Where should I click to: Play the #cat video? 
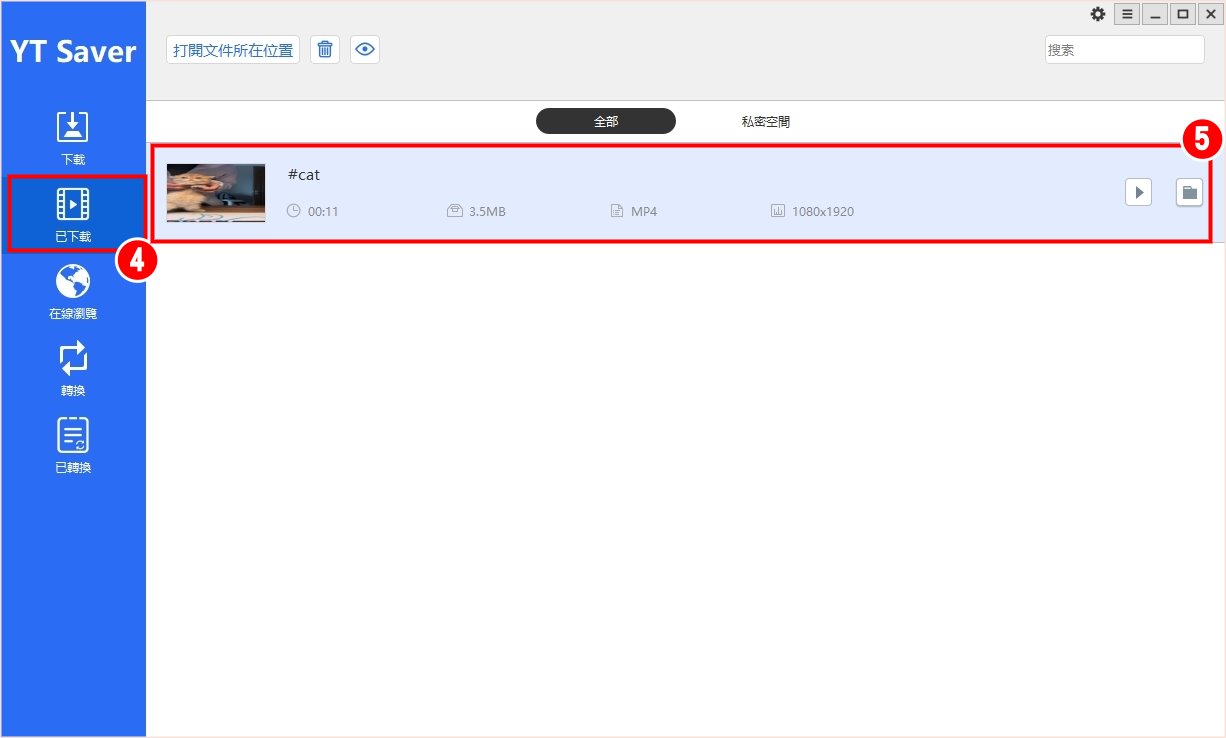pyautogui.click(x=1139, y=192)
